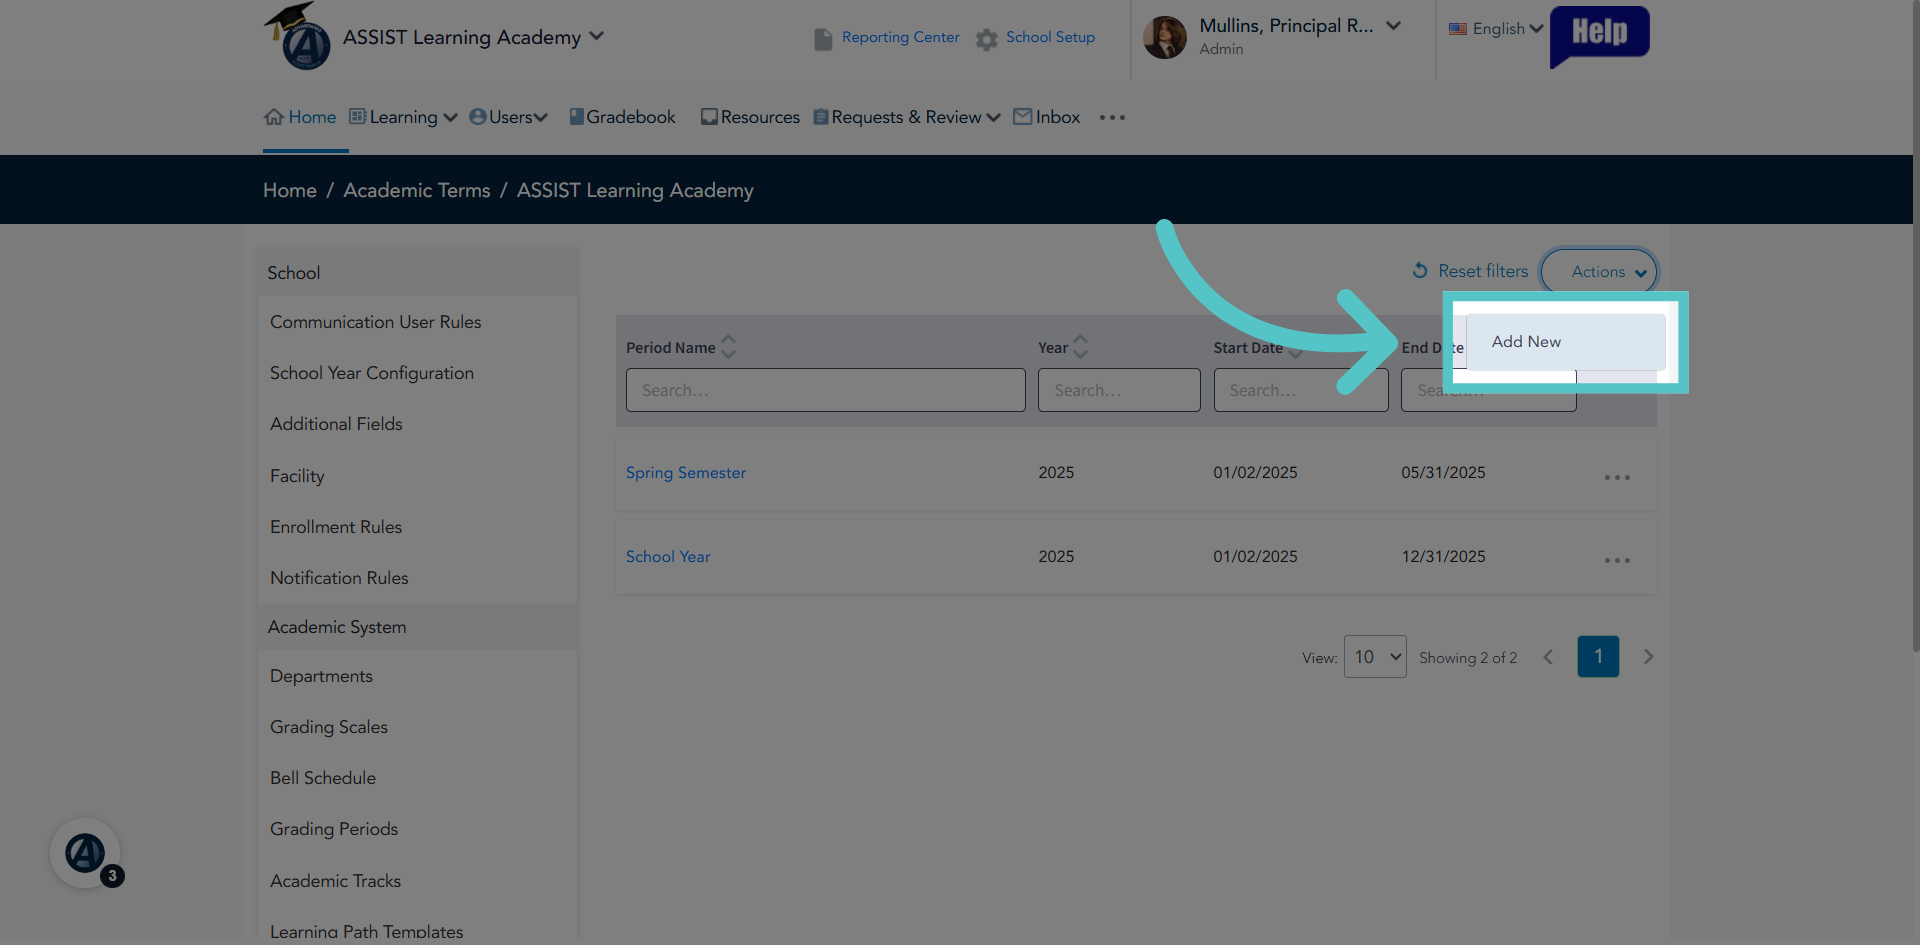Click the Gradebook icon
Viewport: 1920px width, 945px height.
[576, 117]
